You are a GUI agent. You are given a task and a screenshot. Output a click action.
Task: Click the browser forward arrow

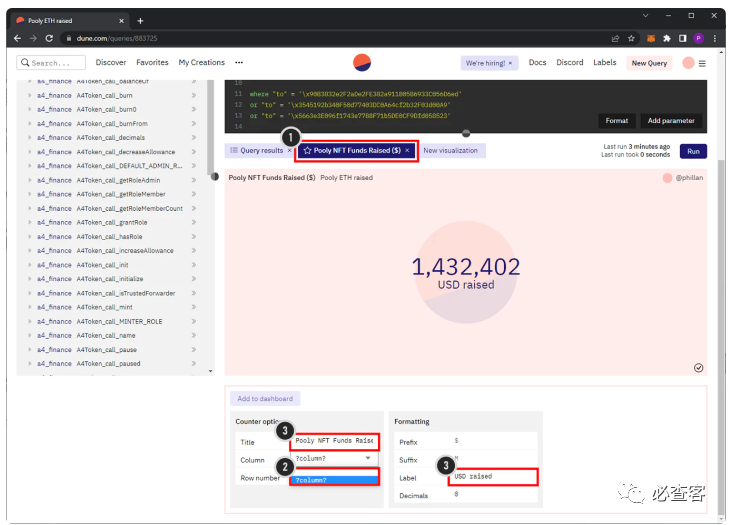33,39
